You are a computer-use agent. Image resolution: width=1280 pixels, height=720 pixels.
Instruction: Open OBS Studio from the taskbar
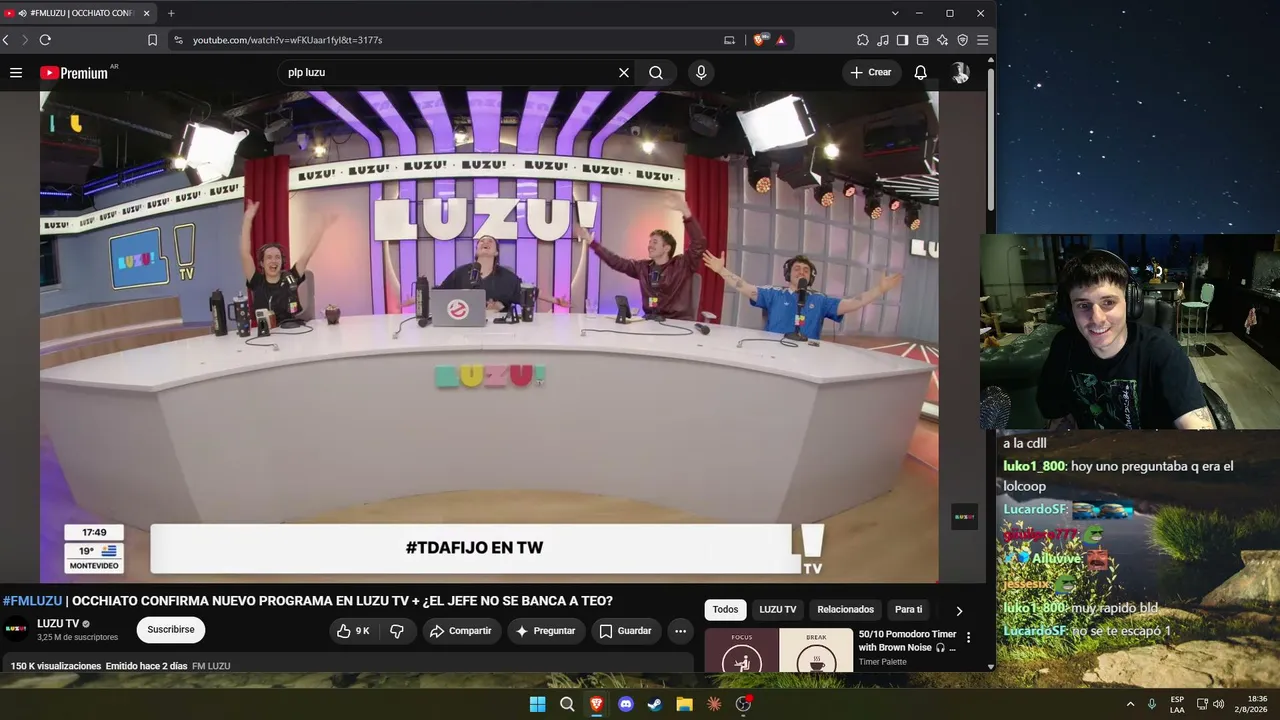click(x=743, y=704)
